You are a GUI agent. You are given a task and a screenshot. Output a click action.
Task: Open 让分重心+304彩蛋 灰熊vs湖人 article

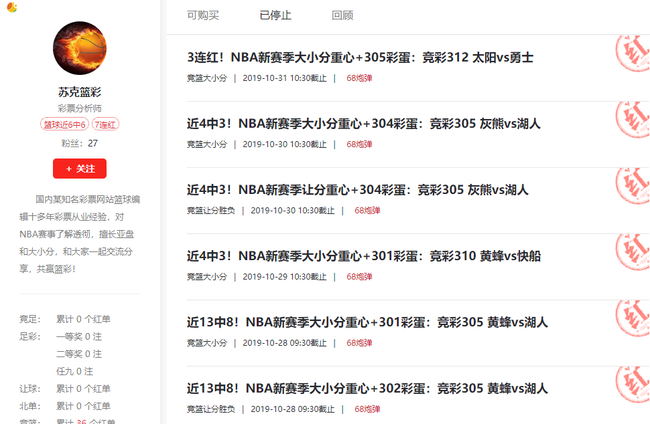[357, 190]
